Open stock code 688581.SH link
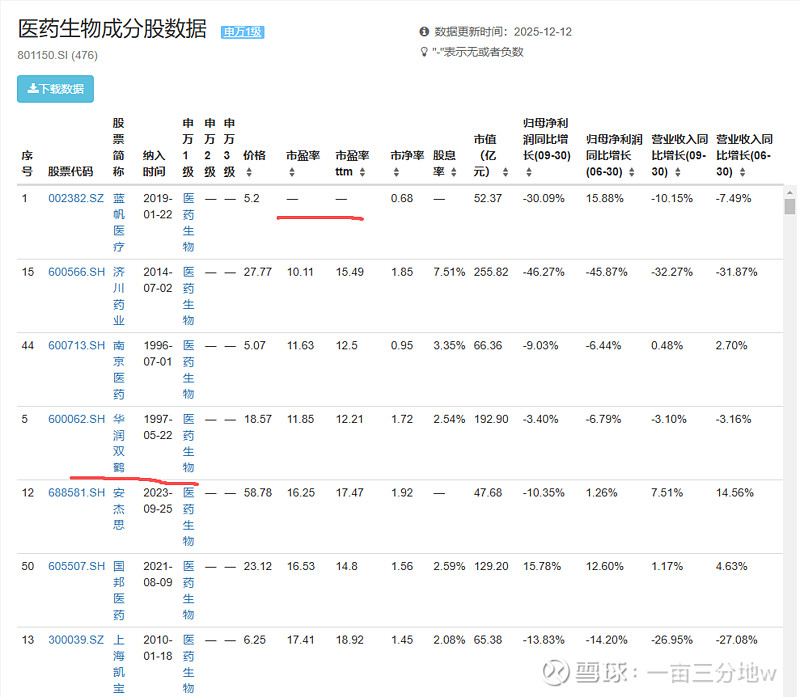Viewport: 800px width, 697px height. (77, 492)
